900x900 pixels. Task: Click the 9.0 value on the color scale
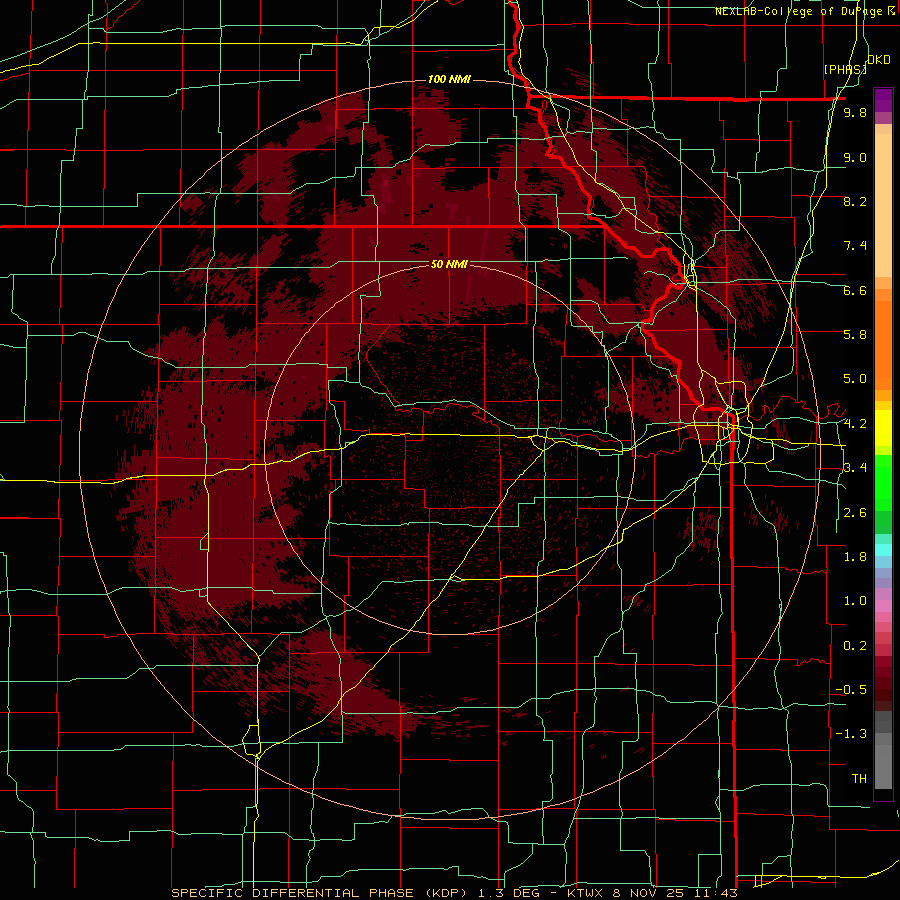coord(855,157)
